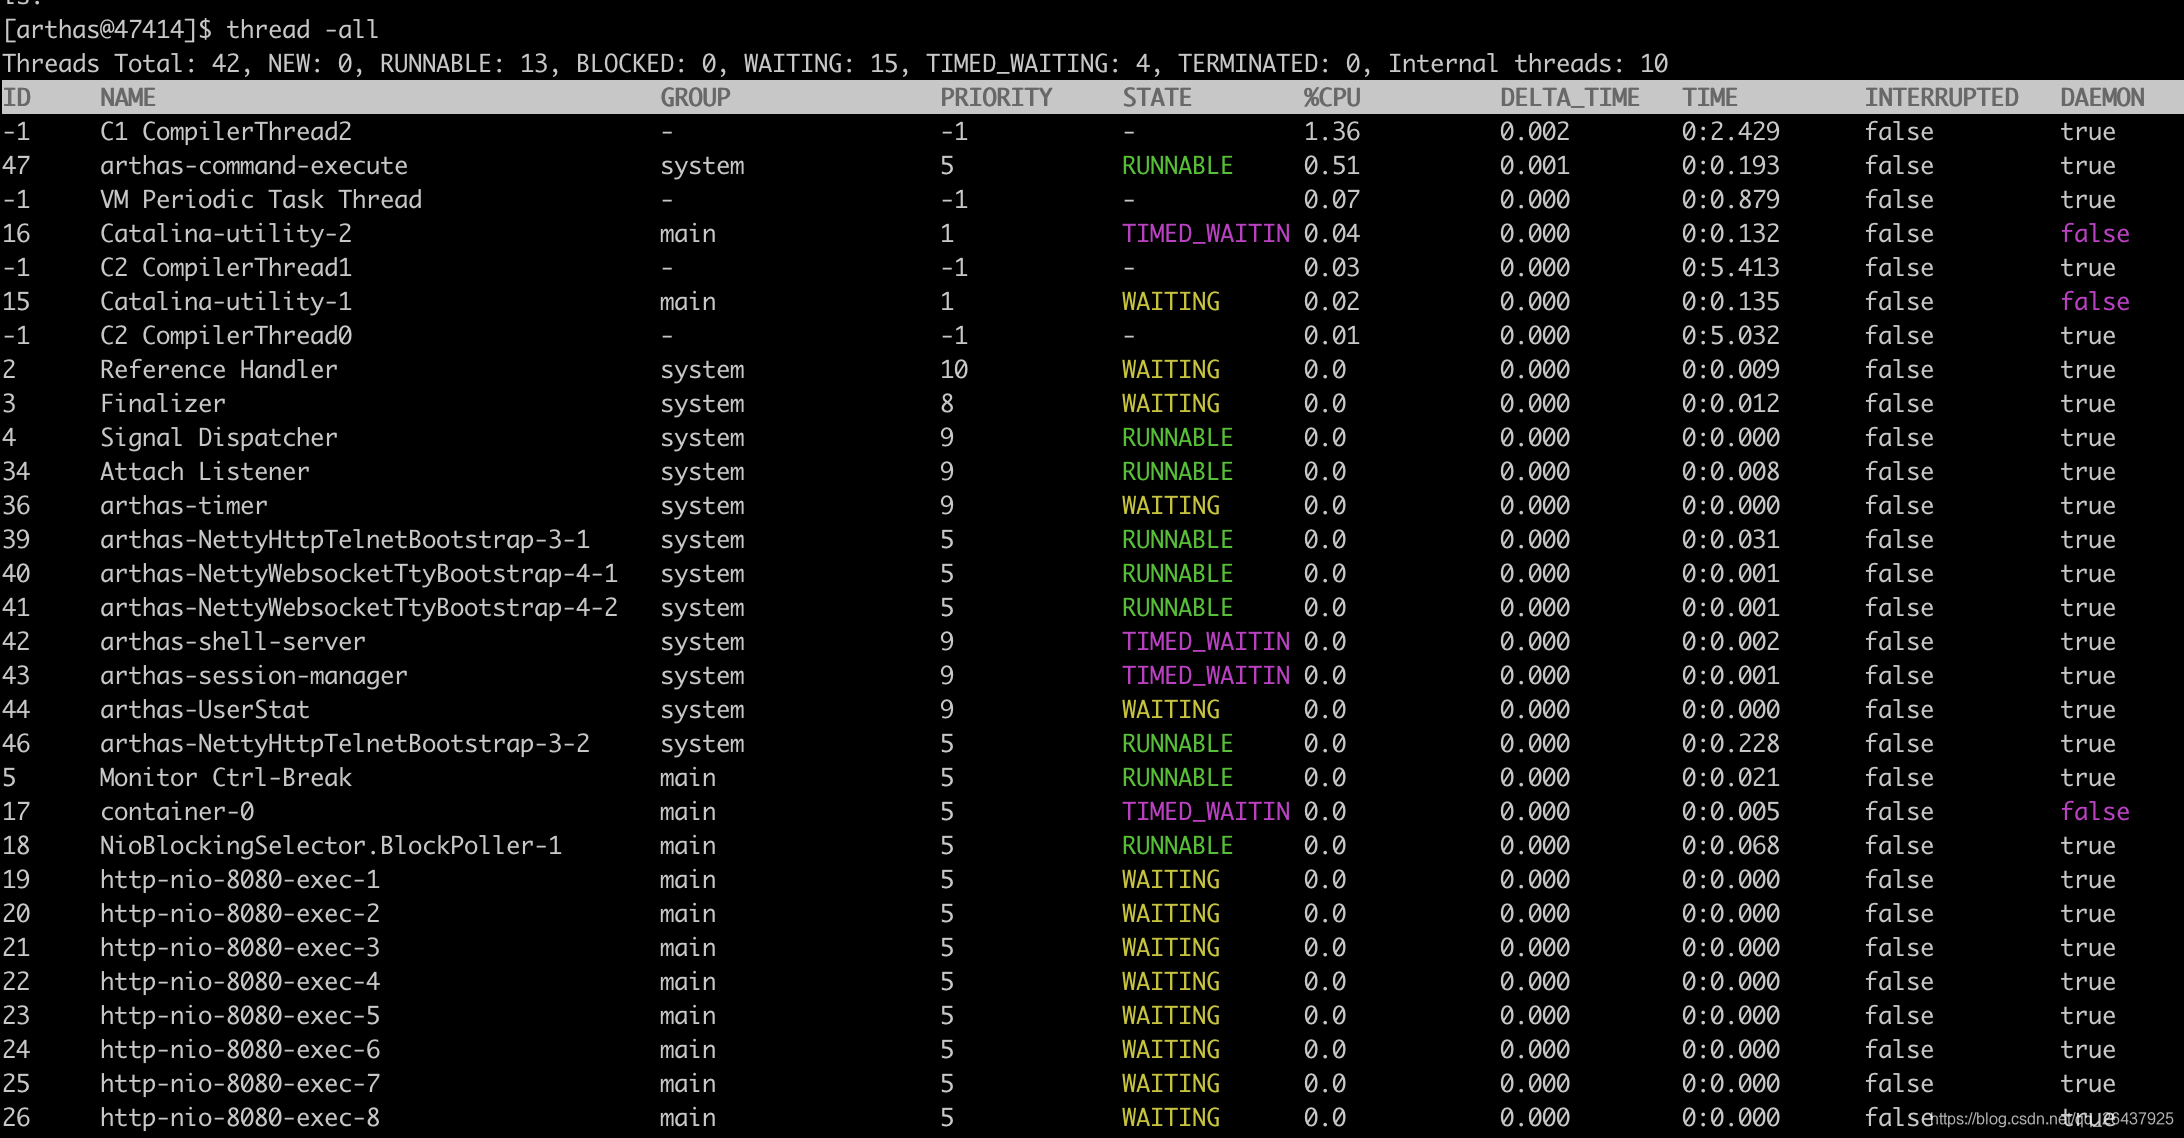
Task: Select the 'arthas-timer' thread name
Action: tap(184, 506)
